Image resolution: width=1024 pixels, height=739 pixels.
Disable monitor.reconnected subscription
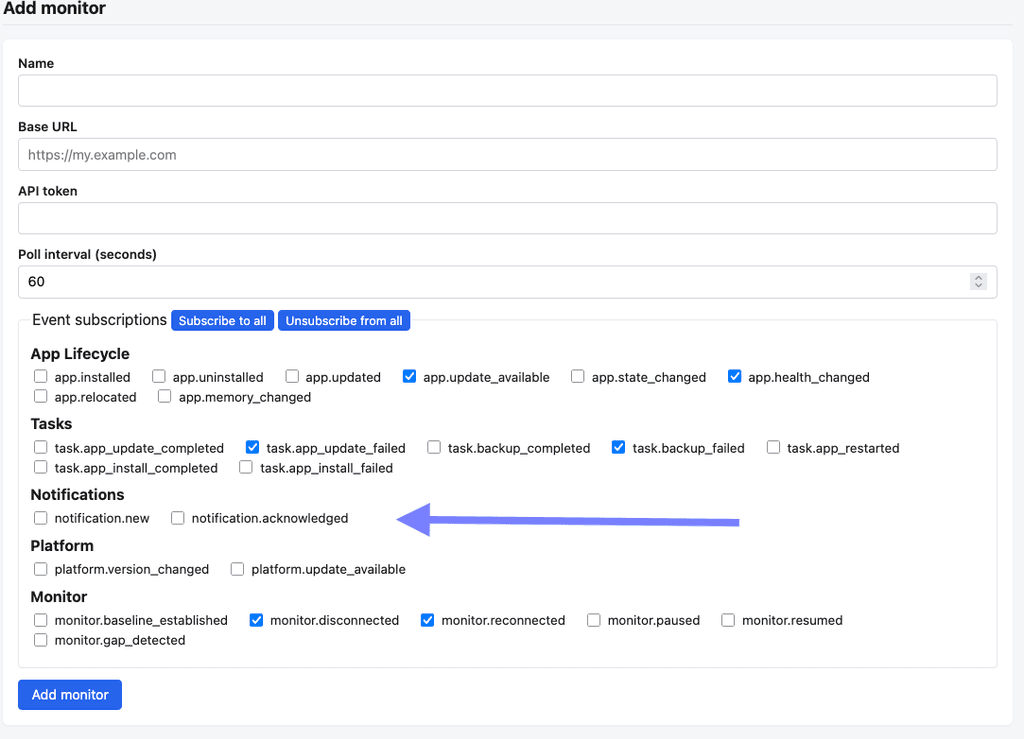point(427,620)
